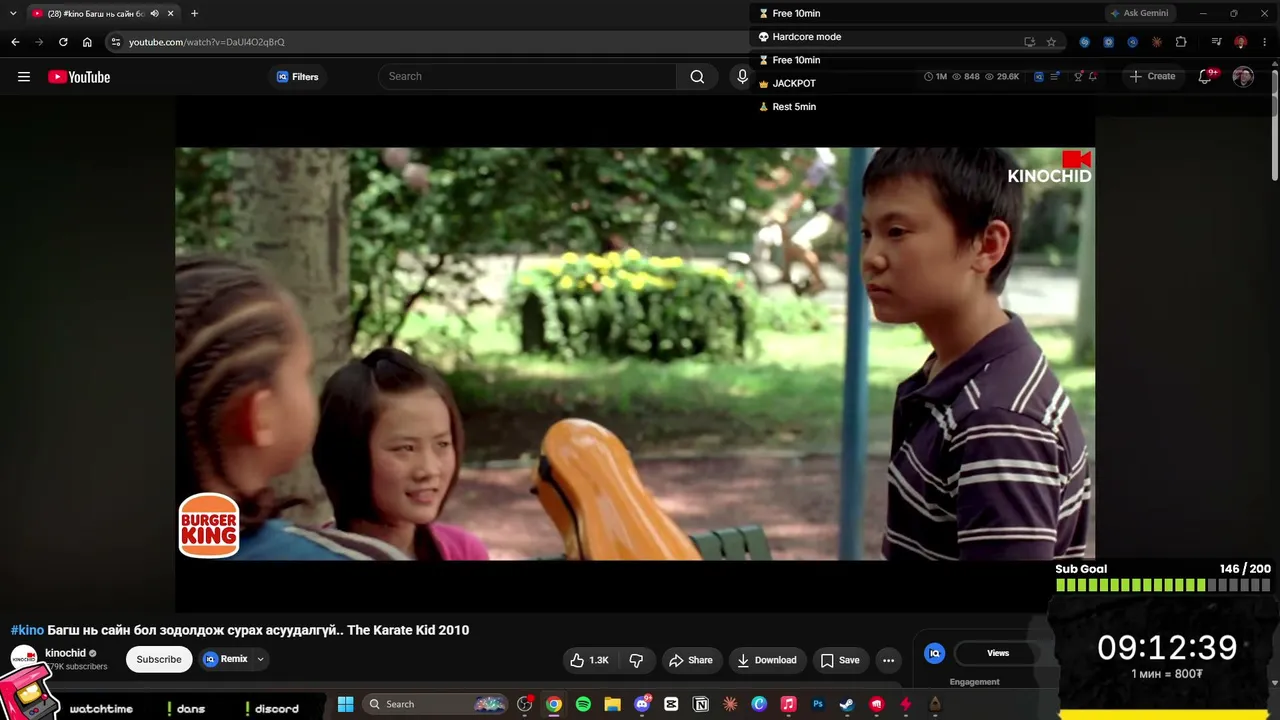Open the more actions ellipsis menu
Viewport: 1280px width, 720px height.
888,660
